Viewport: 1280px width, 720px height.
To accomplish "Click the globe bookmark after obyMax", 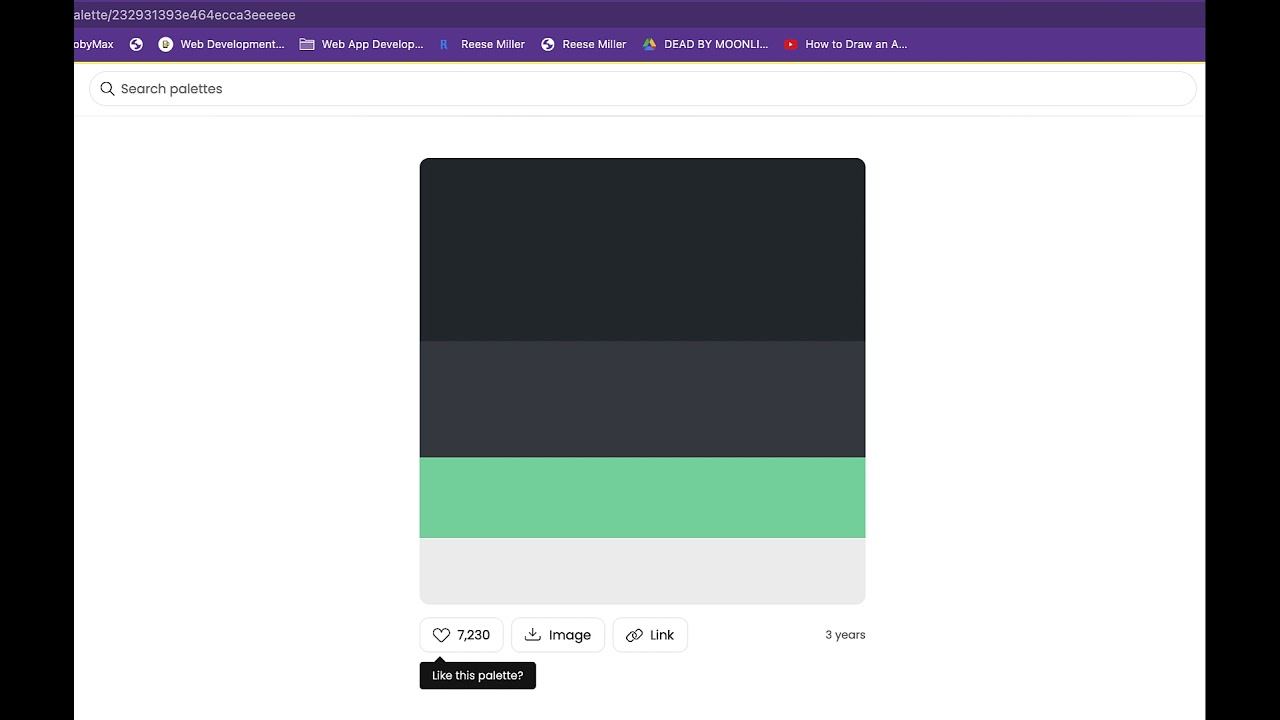I will click(136, 44).
